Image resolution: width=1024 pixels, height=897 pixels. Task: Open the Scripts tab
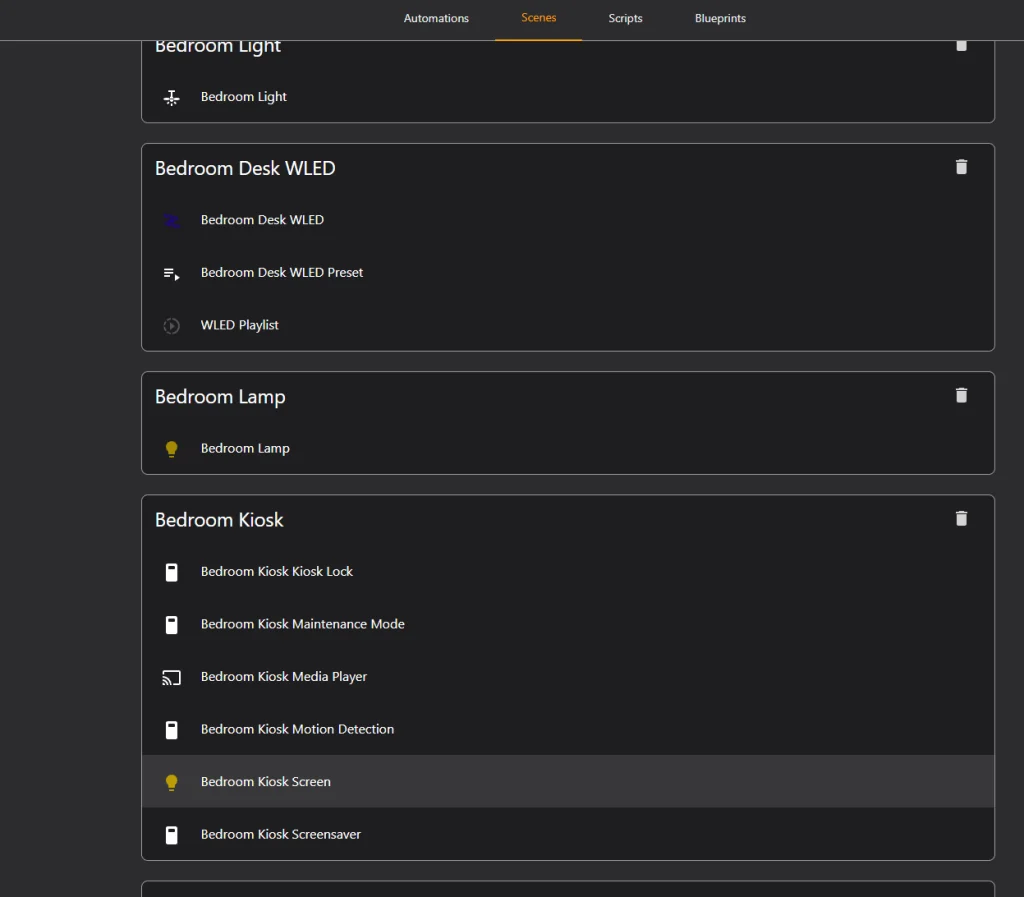click(x=625, y=18)
